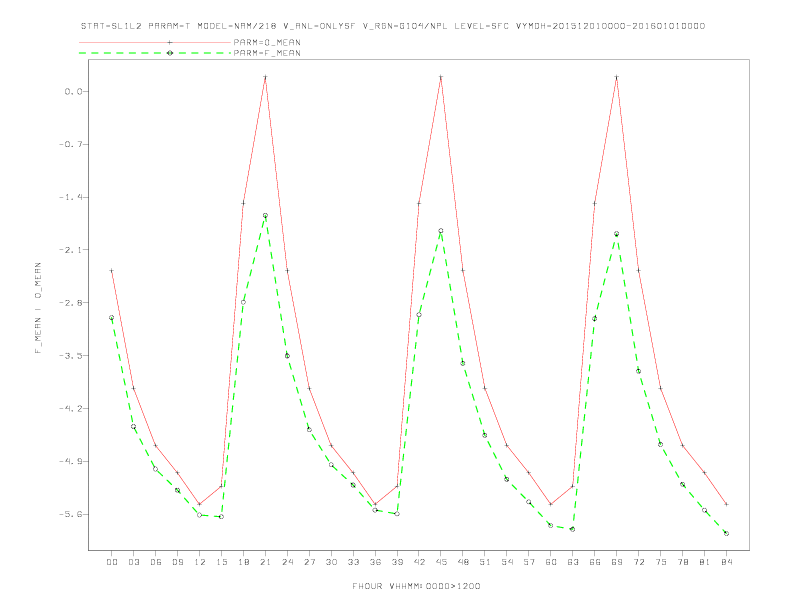Image resolution: width=792 pixels, height=612 pixels.
Task: Click the chart title starting with STAT=SL1L2
Action: tap(393, 26)
